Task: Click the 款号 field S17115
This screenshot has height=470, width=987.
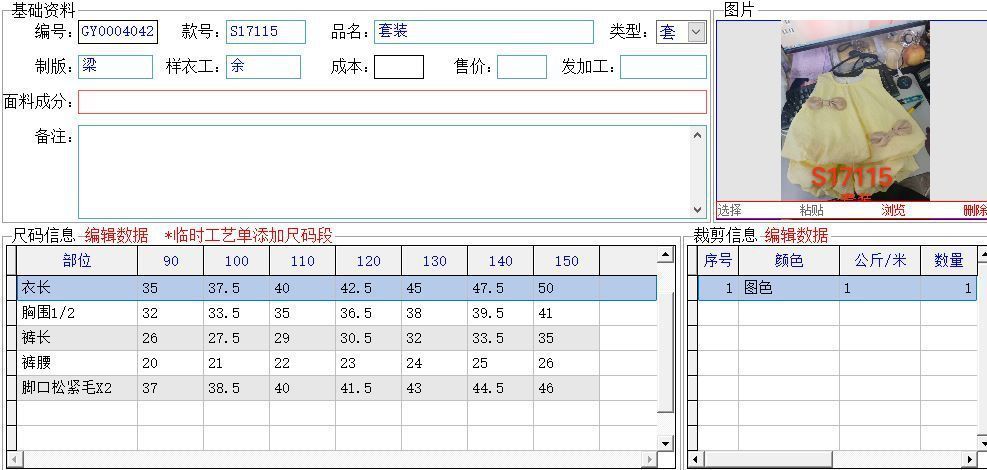Action: tap(266, 31)
